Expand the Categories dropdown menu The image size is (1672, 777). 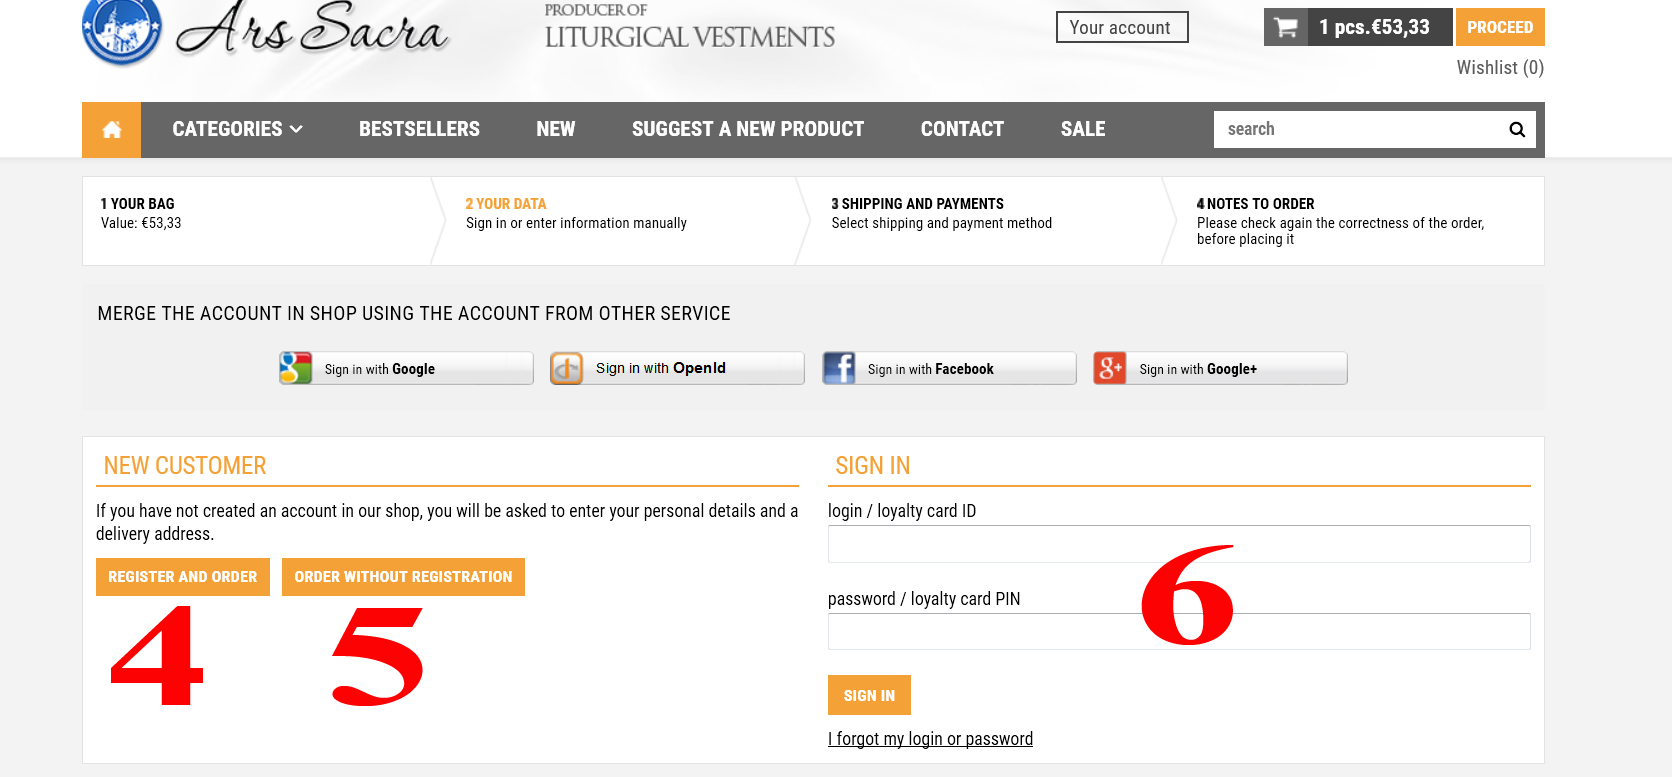[237, 129]
